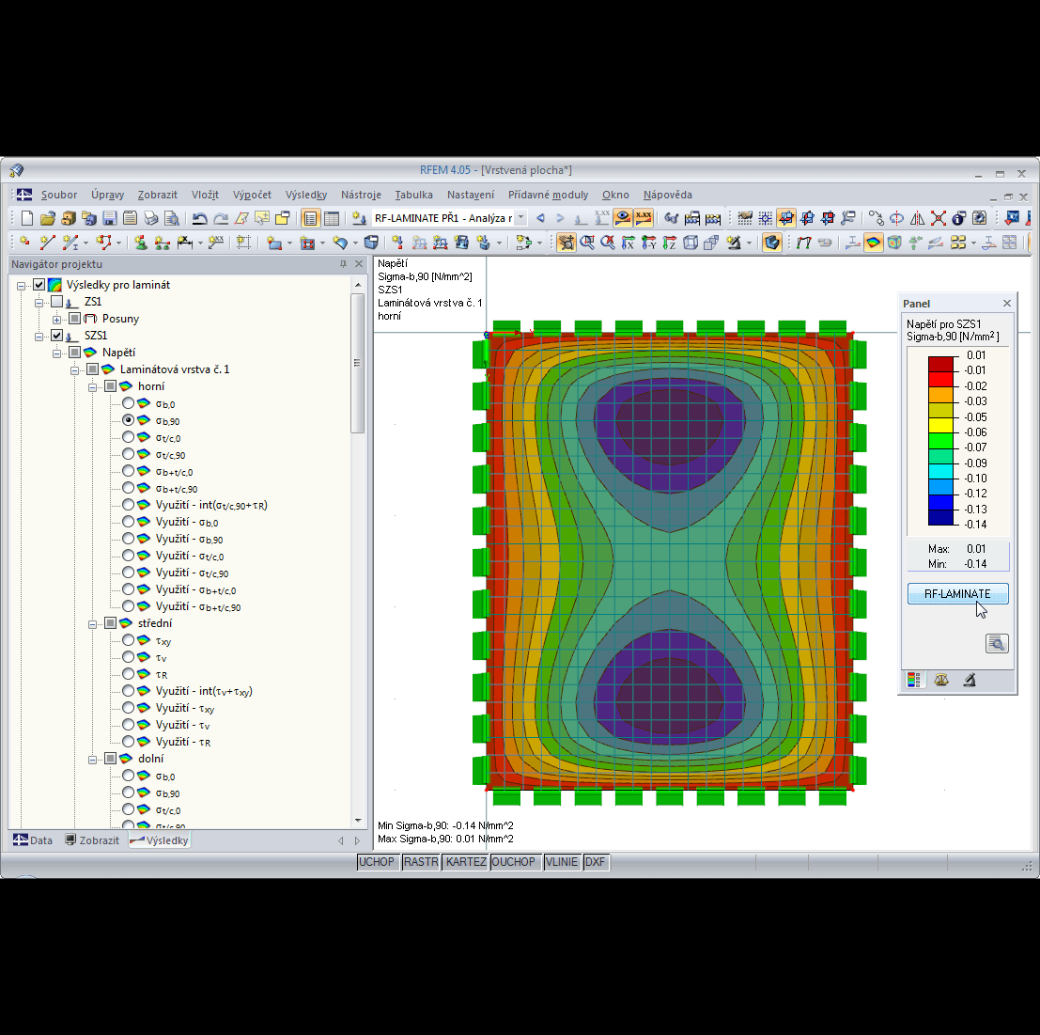Uncheck the SZS1 checkbox

[x=57, y=336]
